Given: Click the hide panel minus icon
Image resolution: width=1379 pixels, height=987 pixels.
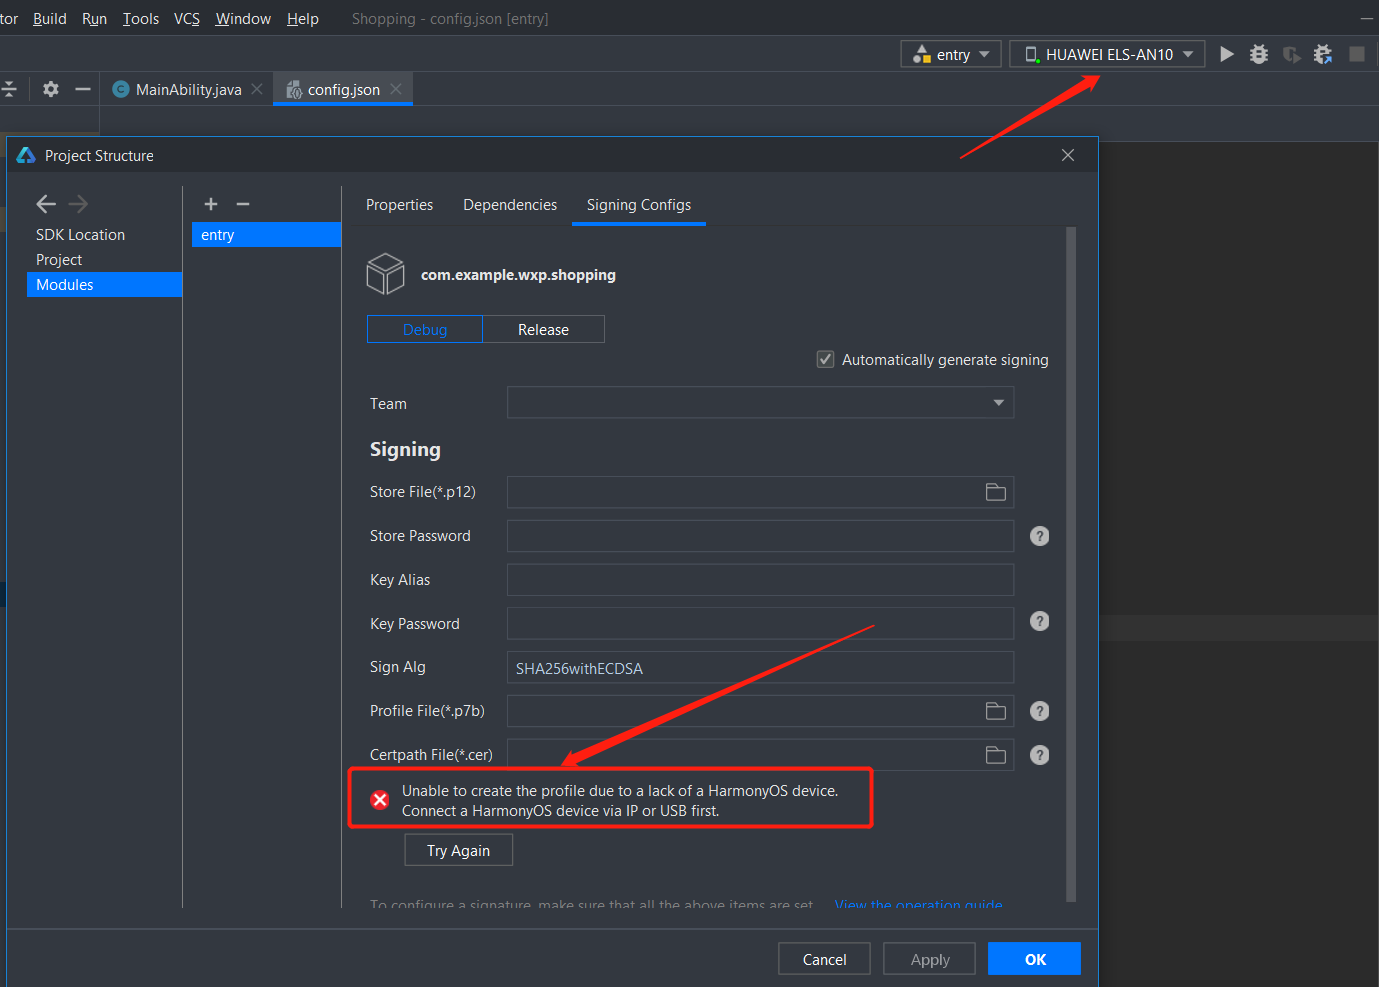Looking at the screenshot, I should point(83,89).
